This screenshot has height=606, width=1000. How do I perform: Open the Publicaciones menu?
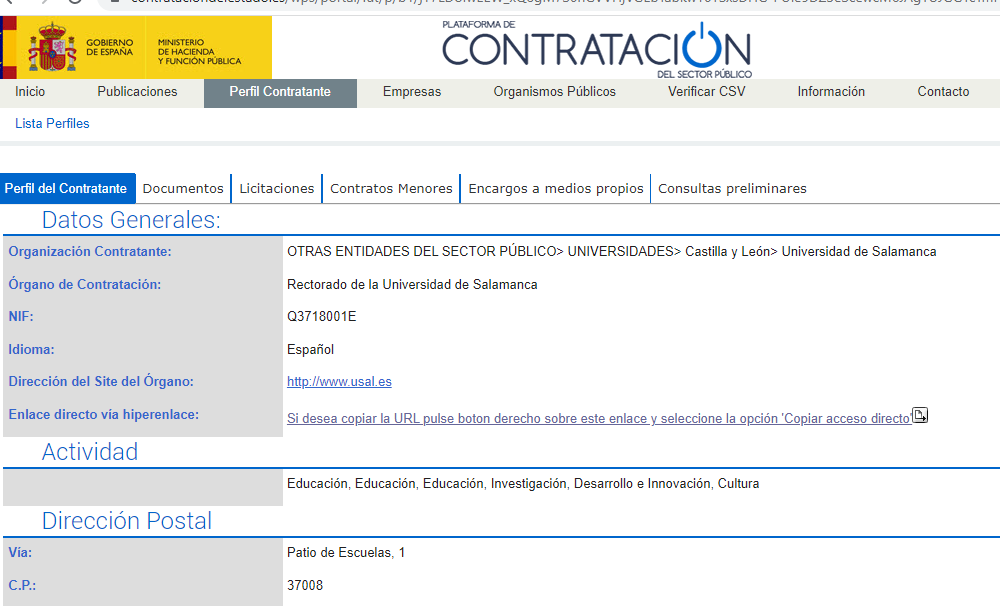click(x=137, y=92)
